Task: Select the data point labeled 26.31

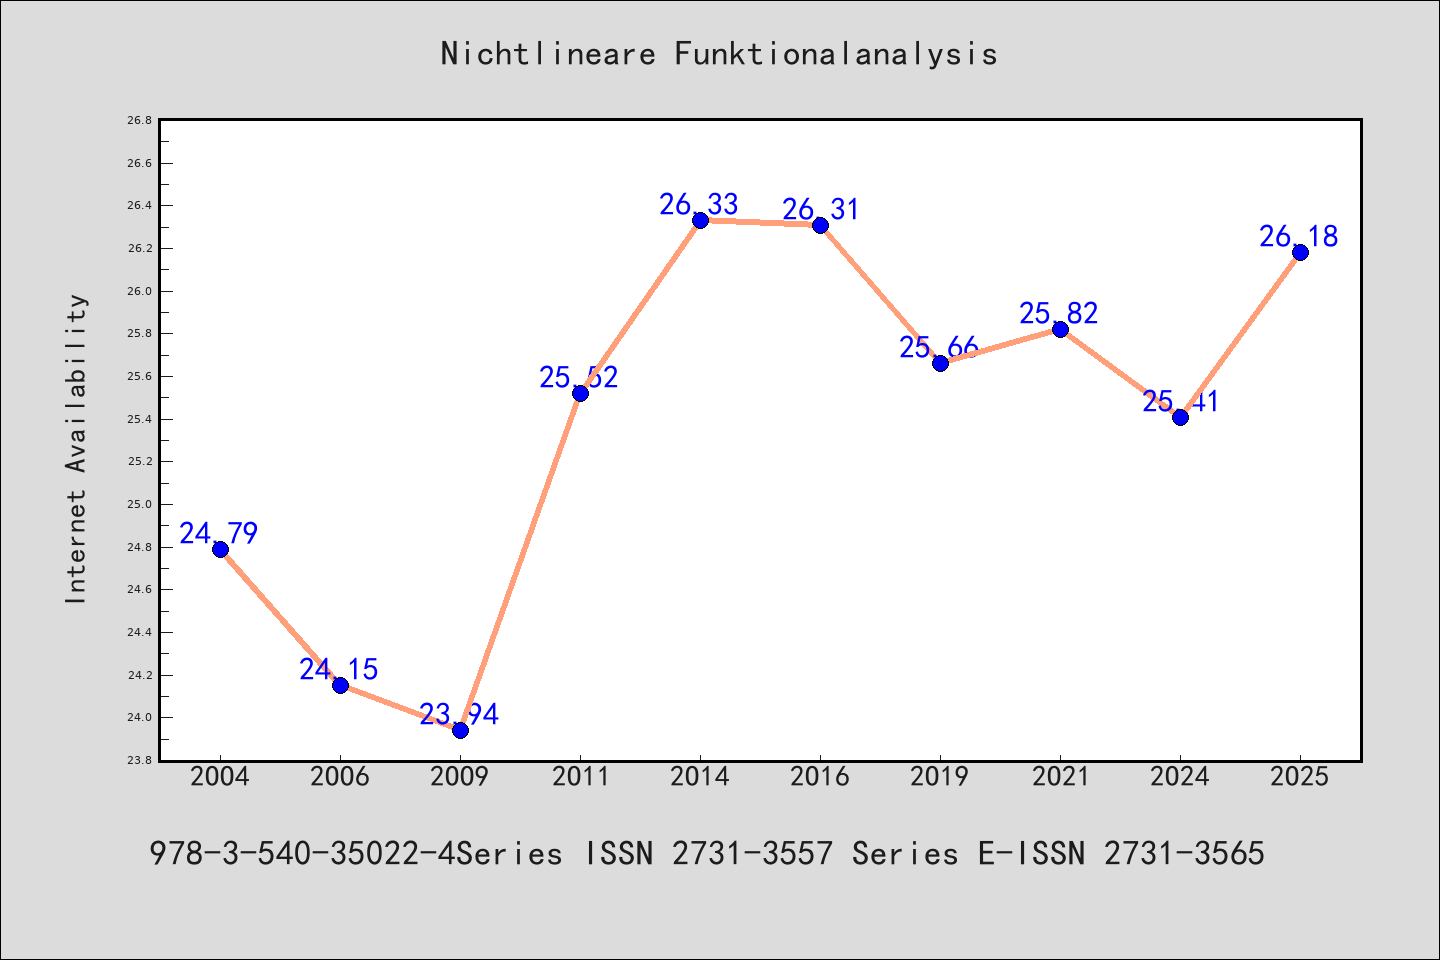Action: (820, 225)
